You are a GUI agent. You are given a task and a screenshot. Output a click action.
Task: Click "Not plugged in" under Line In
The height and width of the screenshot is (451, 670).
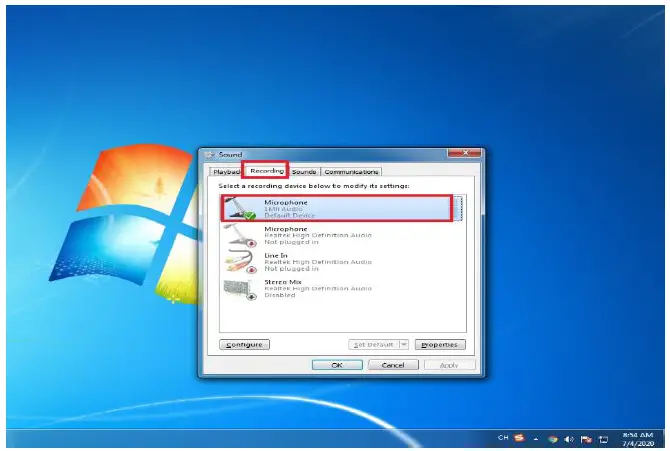click(291, 268)
